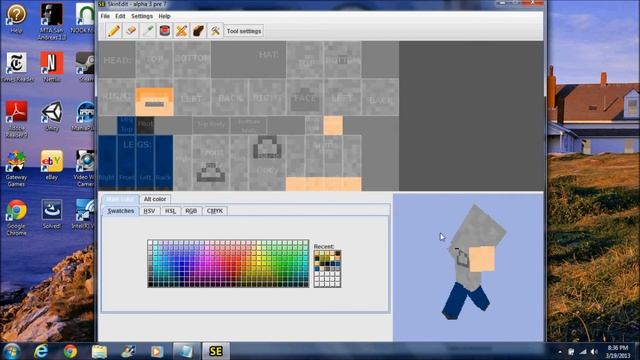640x360 pixels.
Task: Select the CMYK tab
Action: (x=215, y=211)
